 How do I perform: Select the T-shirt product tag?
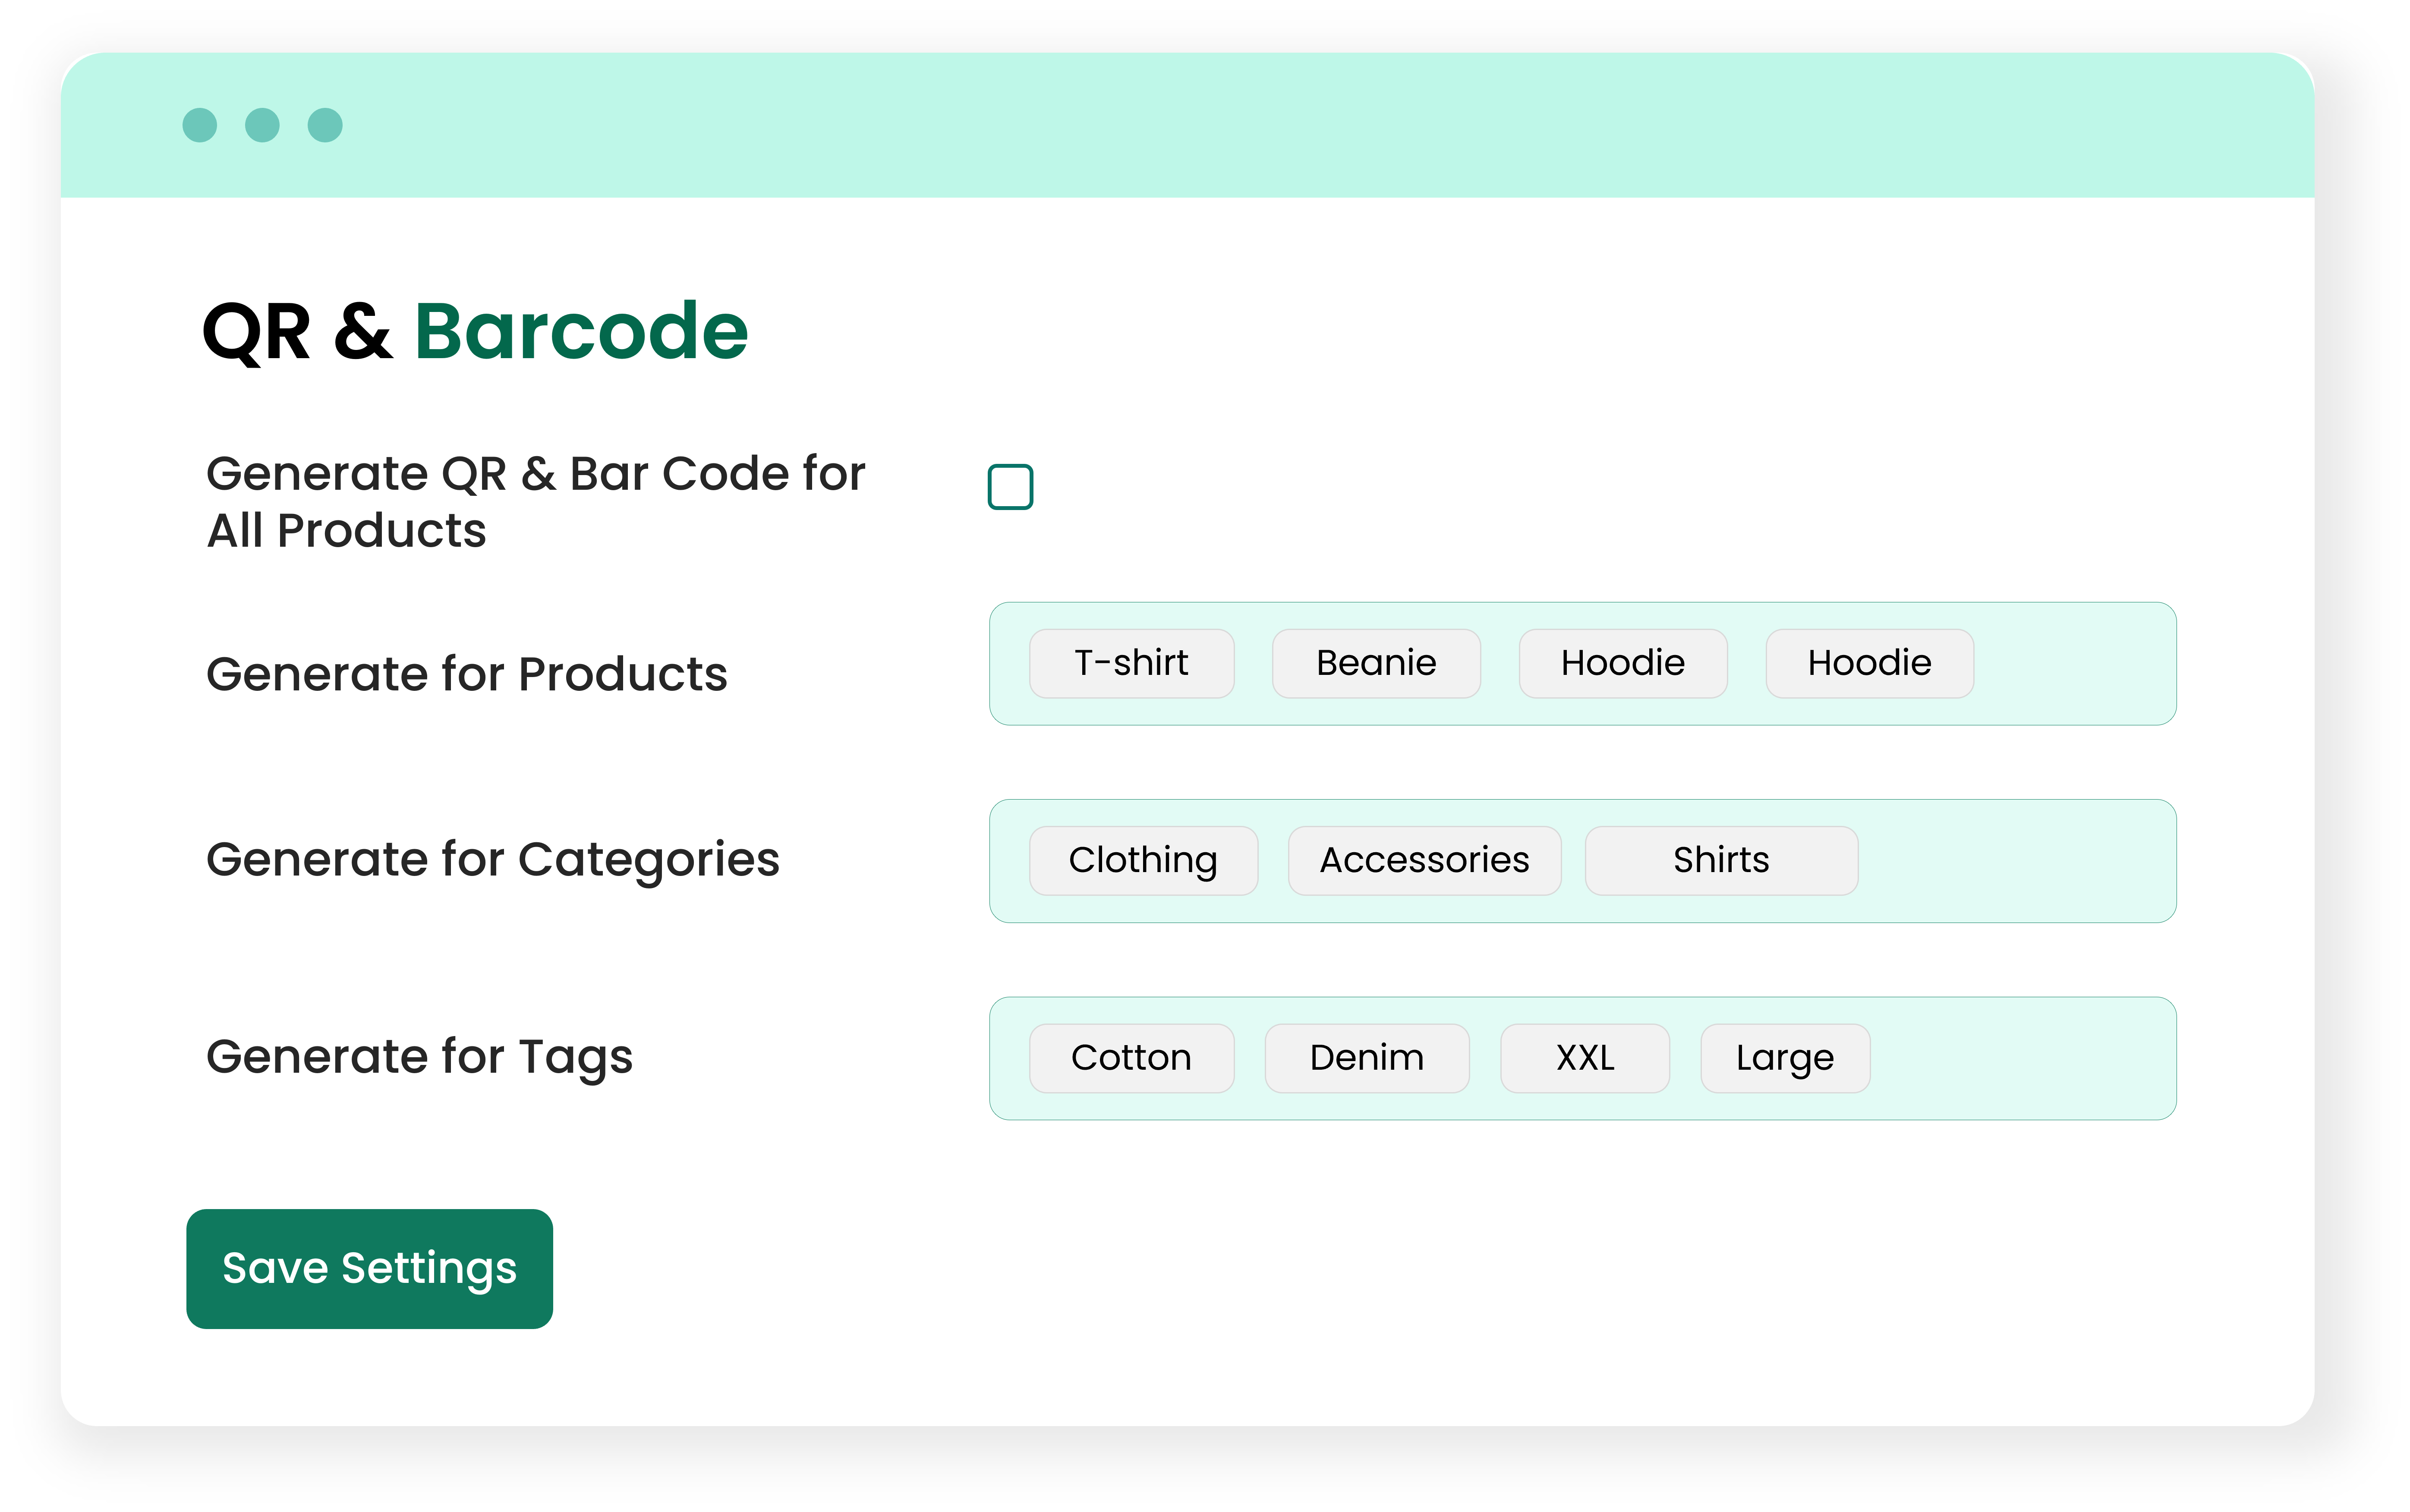[1131, 663]
